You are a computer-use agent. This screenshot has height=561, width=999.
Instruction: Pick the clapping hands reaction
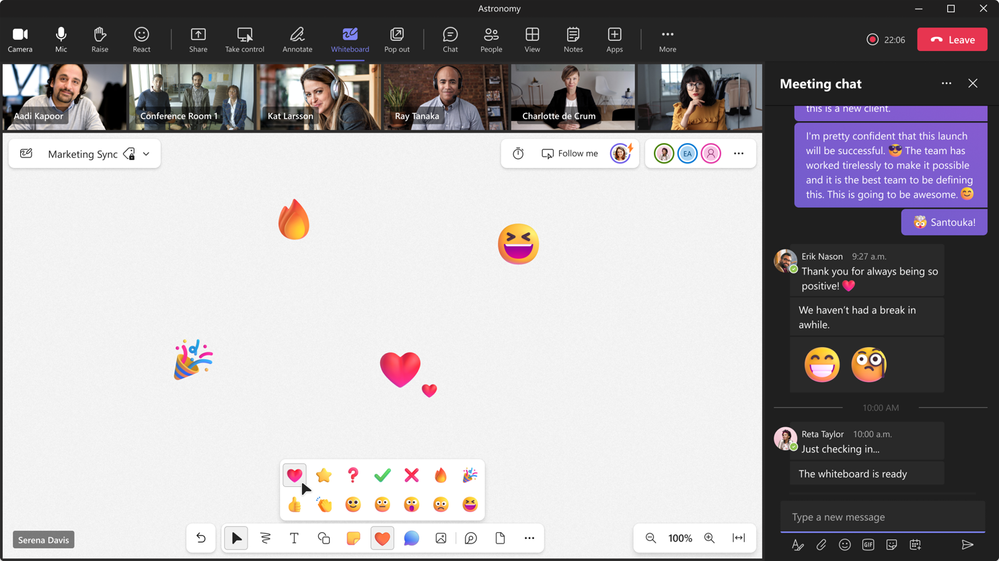point(324,504)
